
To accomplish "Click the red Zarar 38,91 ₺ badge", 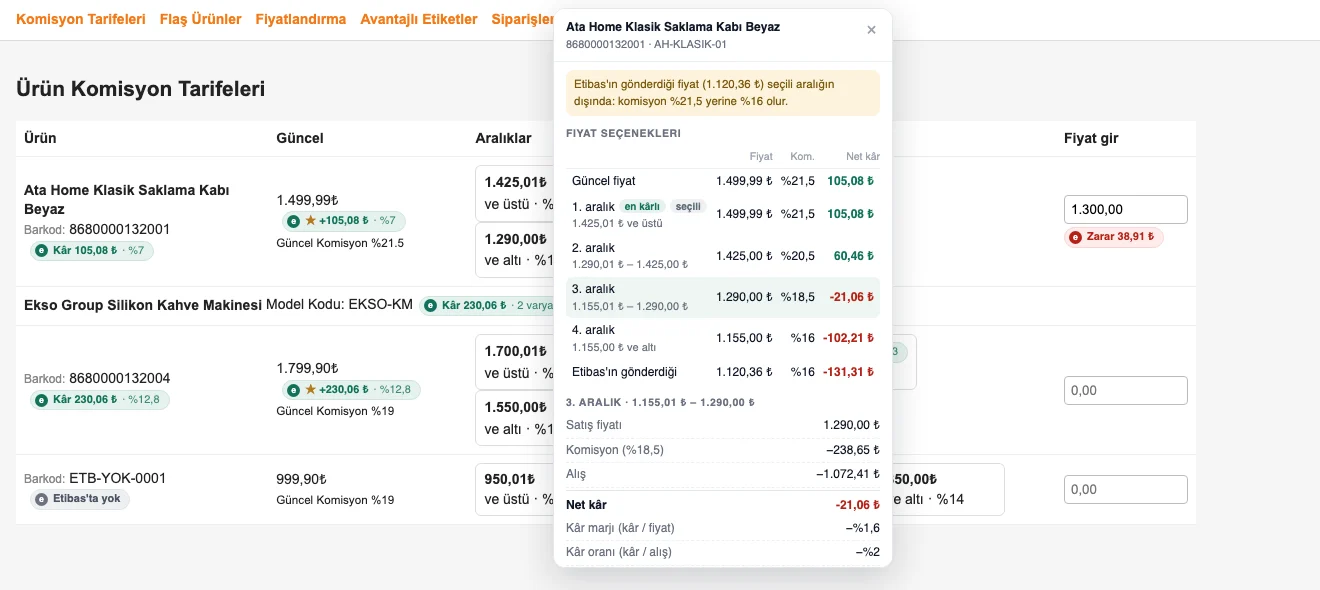I will [x=1114, y=238].
